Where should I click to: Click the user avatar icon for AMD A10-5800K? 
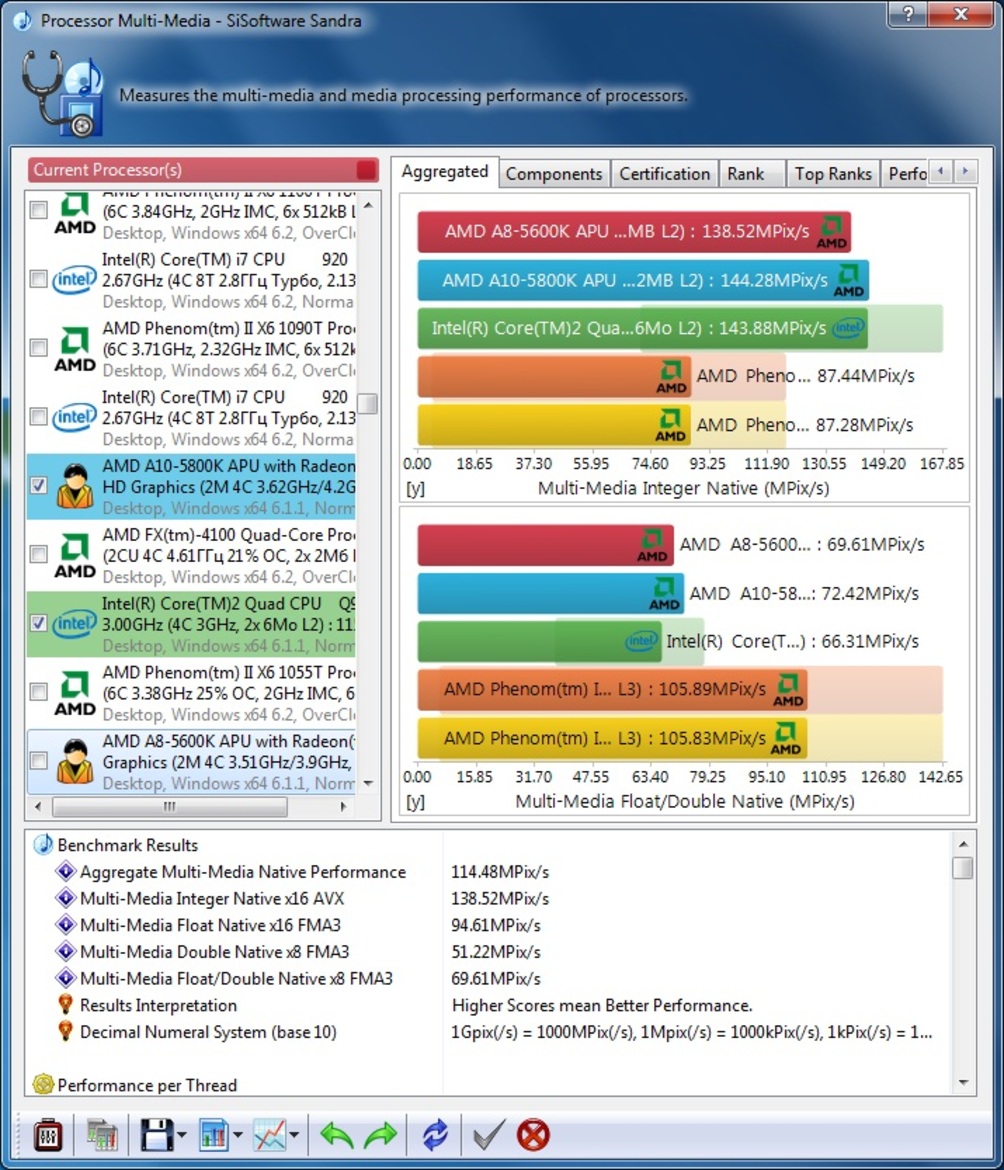coord(75,487)
